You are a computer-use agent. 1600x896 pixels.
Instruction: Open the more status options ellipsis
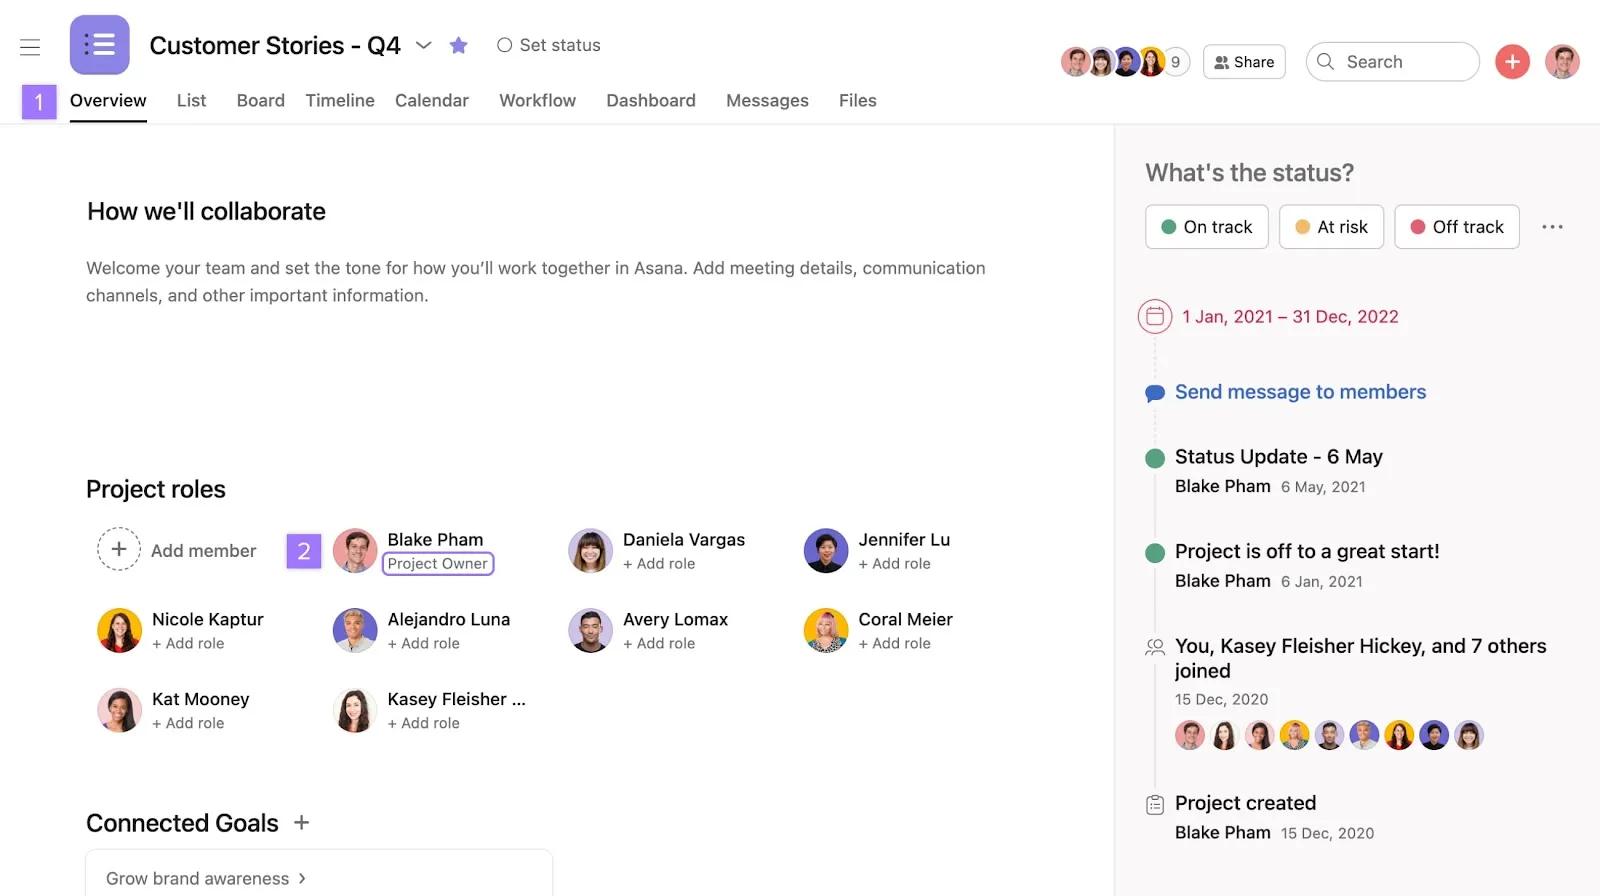(x=1552, y=227)
